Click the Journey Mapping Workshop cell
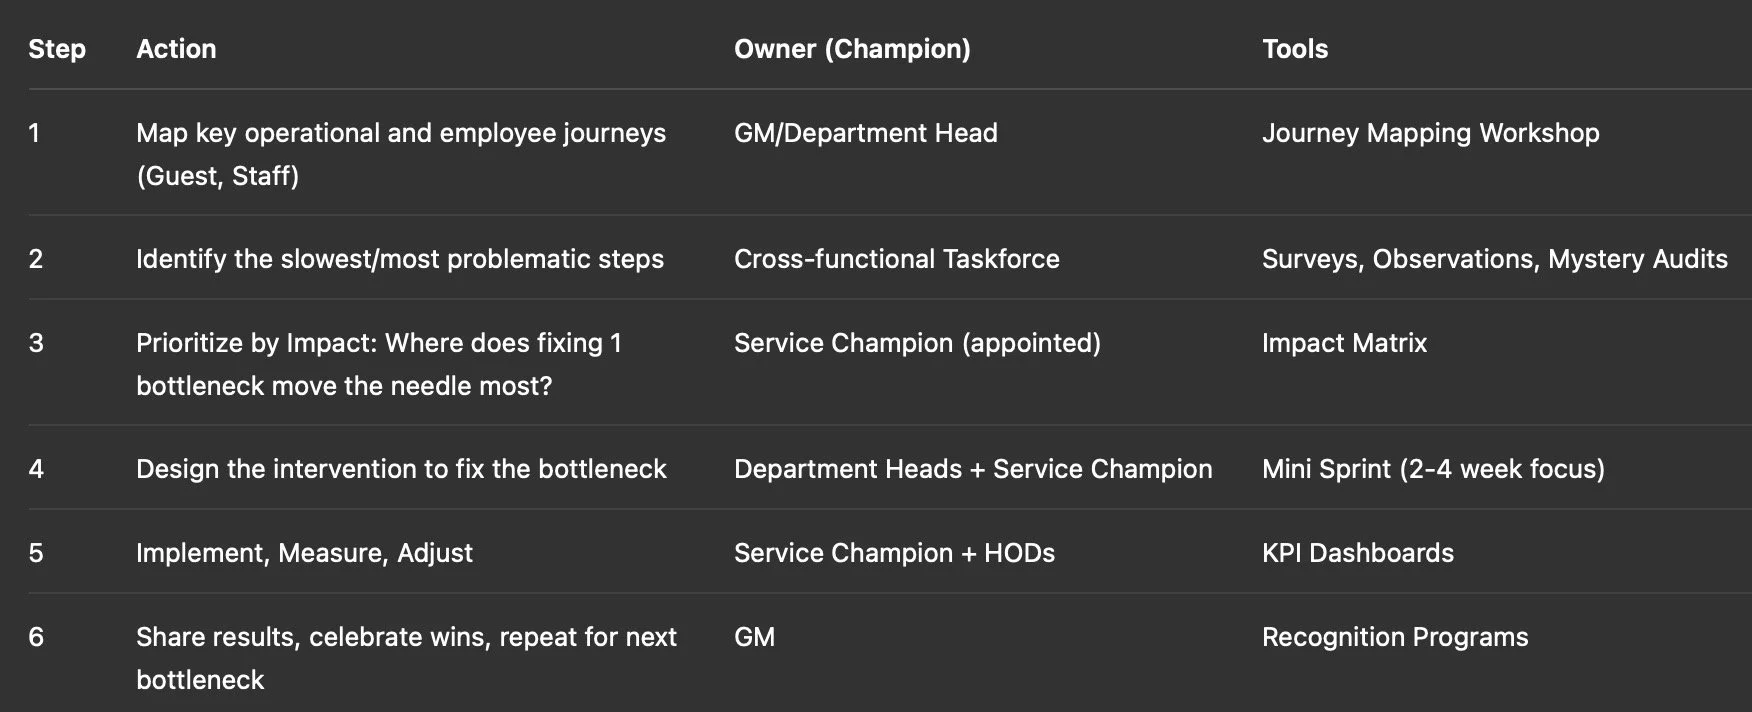1752x712 pixels. (x=1431, y=133)
